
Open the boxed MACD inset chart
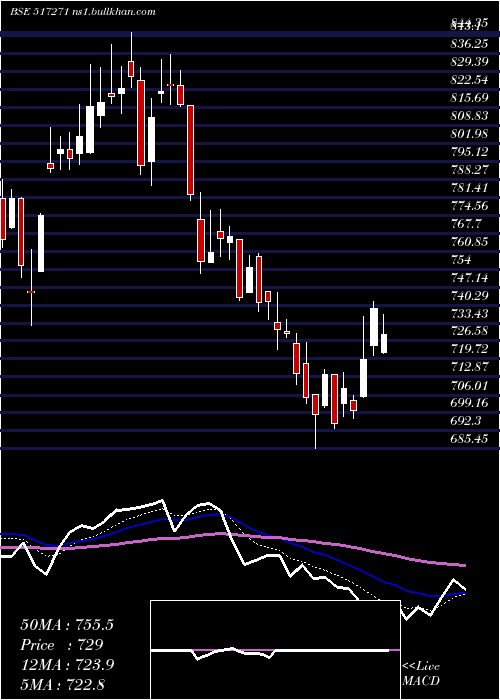coord(275,650)
